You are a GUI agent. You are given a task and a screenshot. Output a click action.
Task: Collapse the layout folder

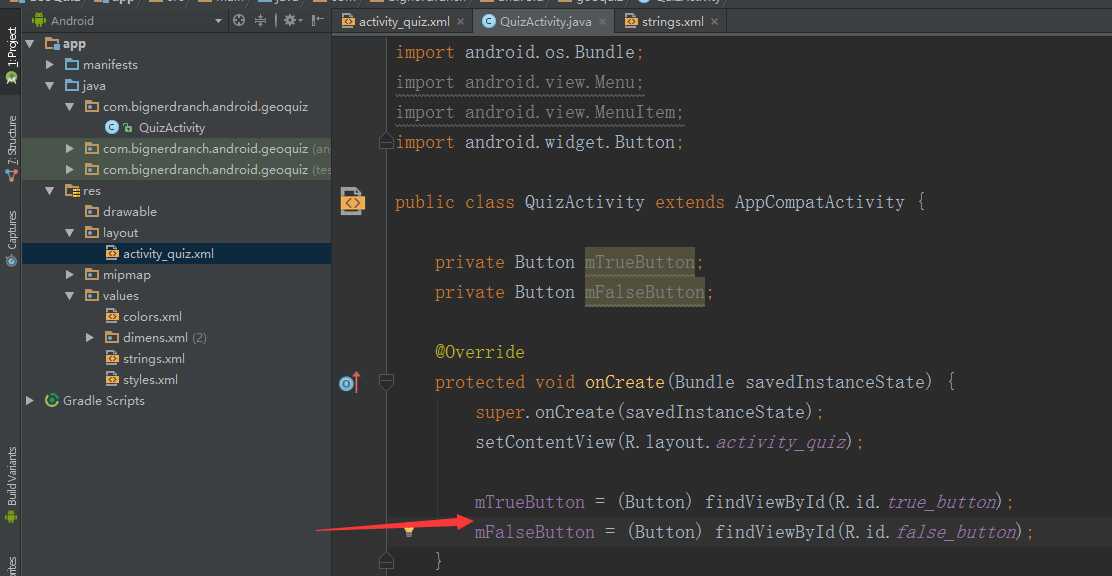pos(70,233)
